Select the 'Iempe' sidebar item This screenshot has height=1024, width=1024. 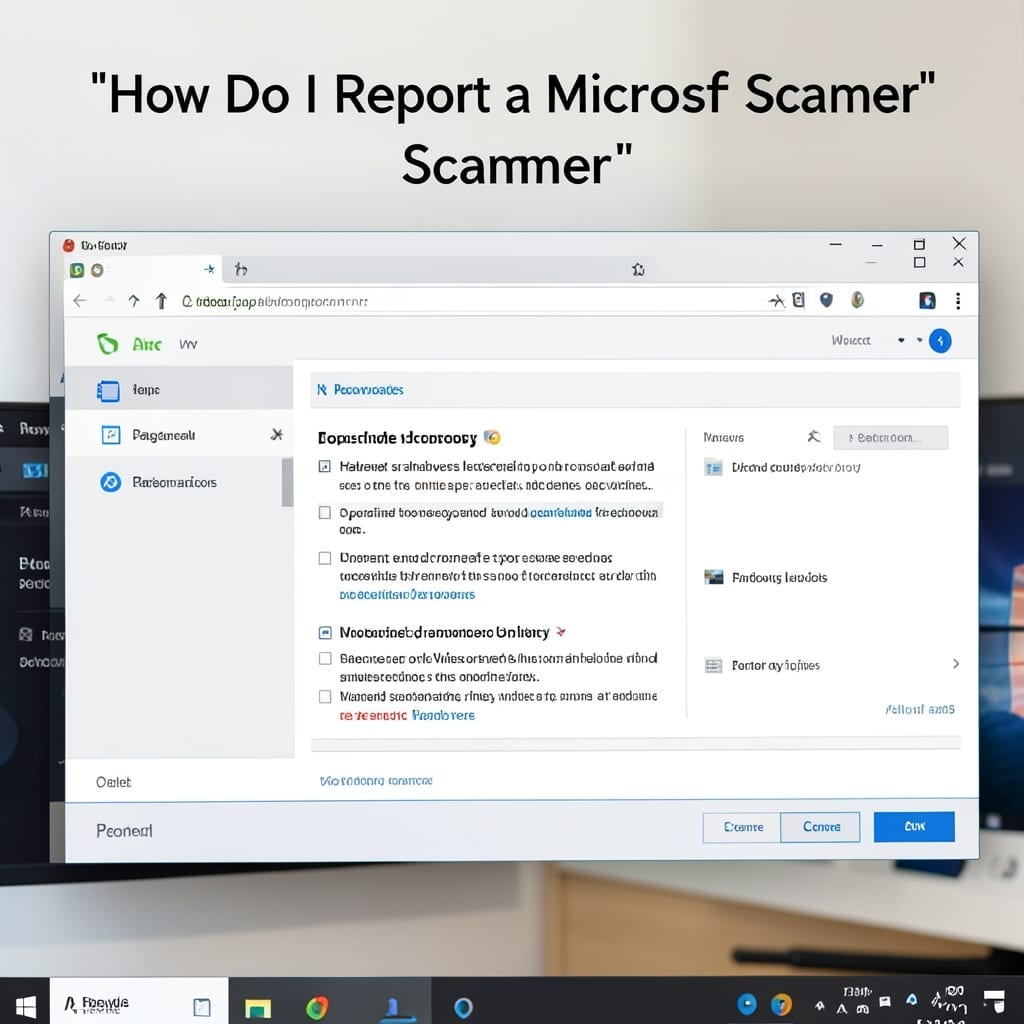tap(179, 390)
